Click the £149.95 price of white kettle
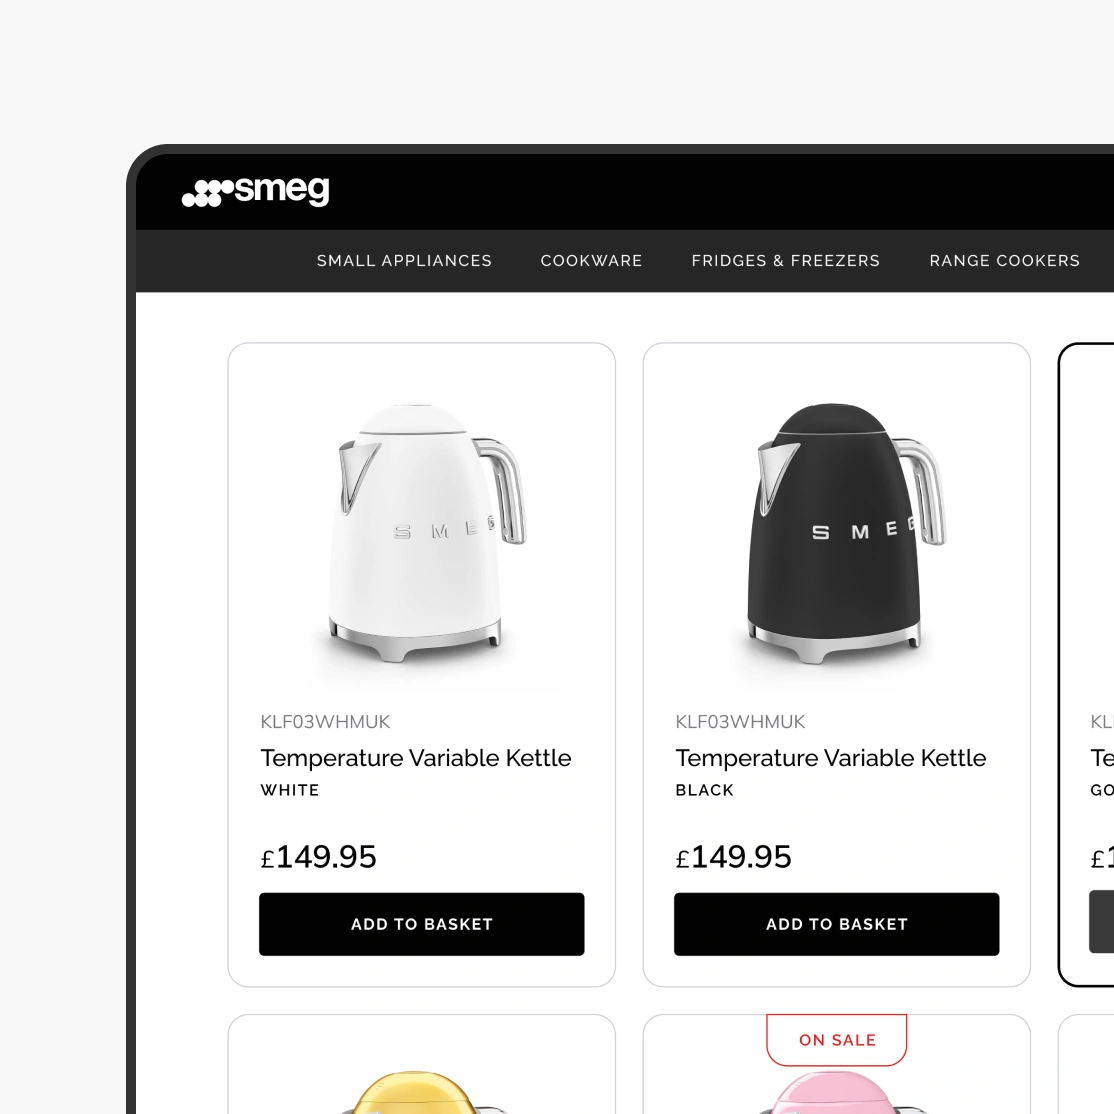The width and height of the screenshot is (1114, 1114). 318,857
